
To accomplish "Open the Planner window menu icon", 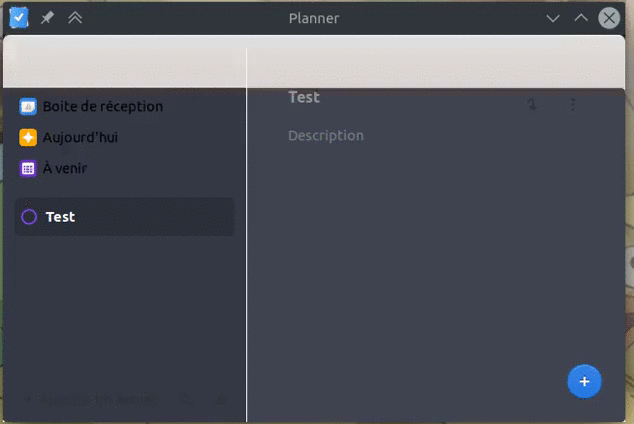I will 19,18.
